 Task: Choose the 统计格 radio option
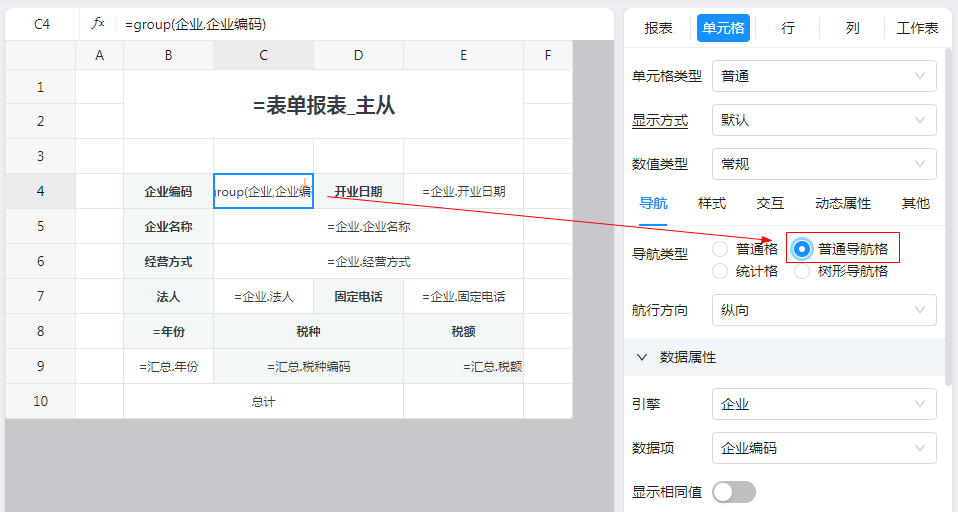[720, 271]
